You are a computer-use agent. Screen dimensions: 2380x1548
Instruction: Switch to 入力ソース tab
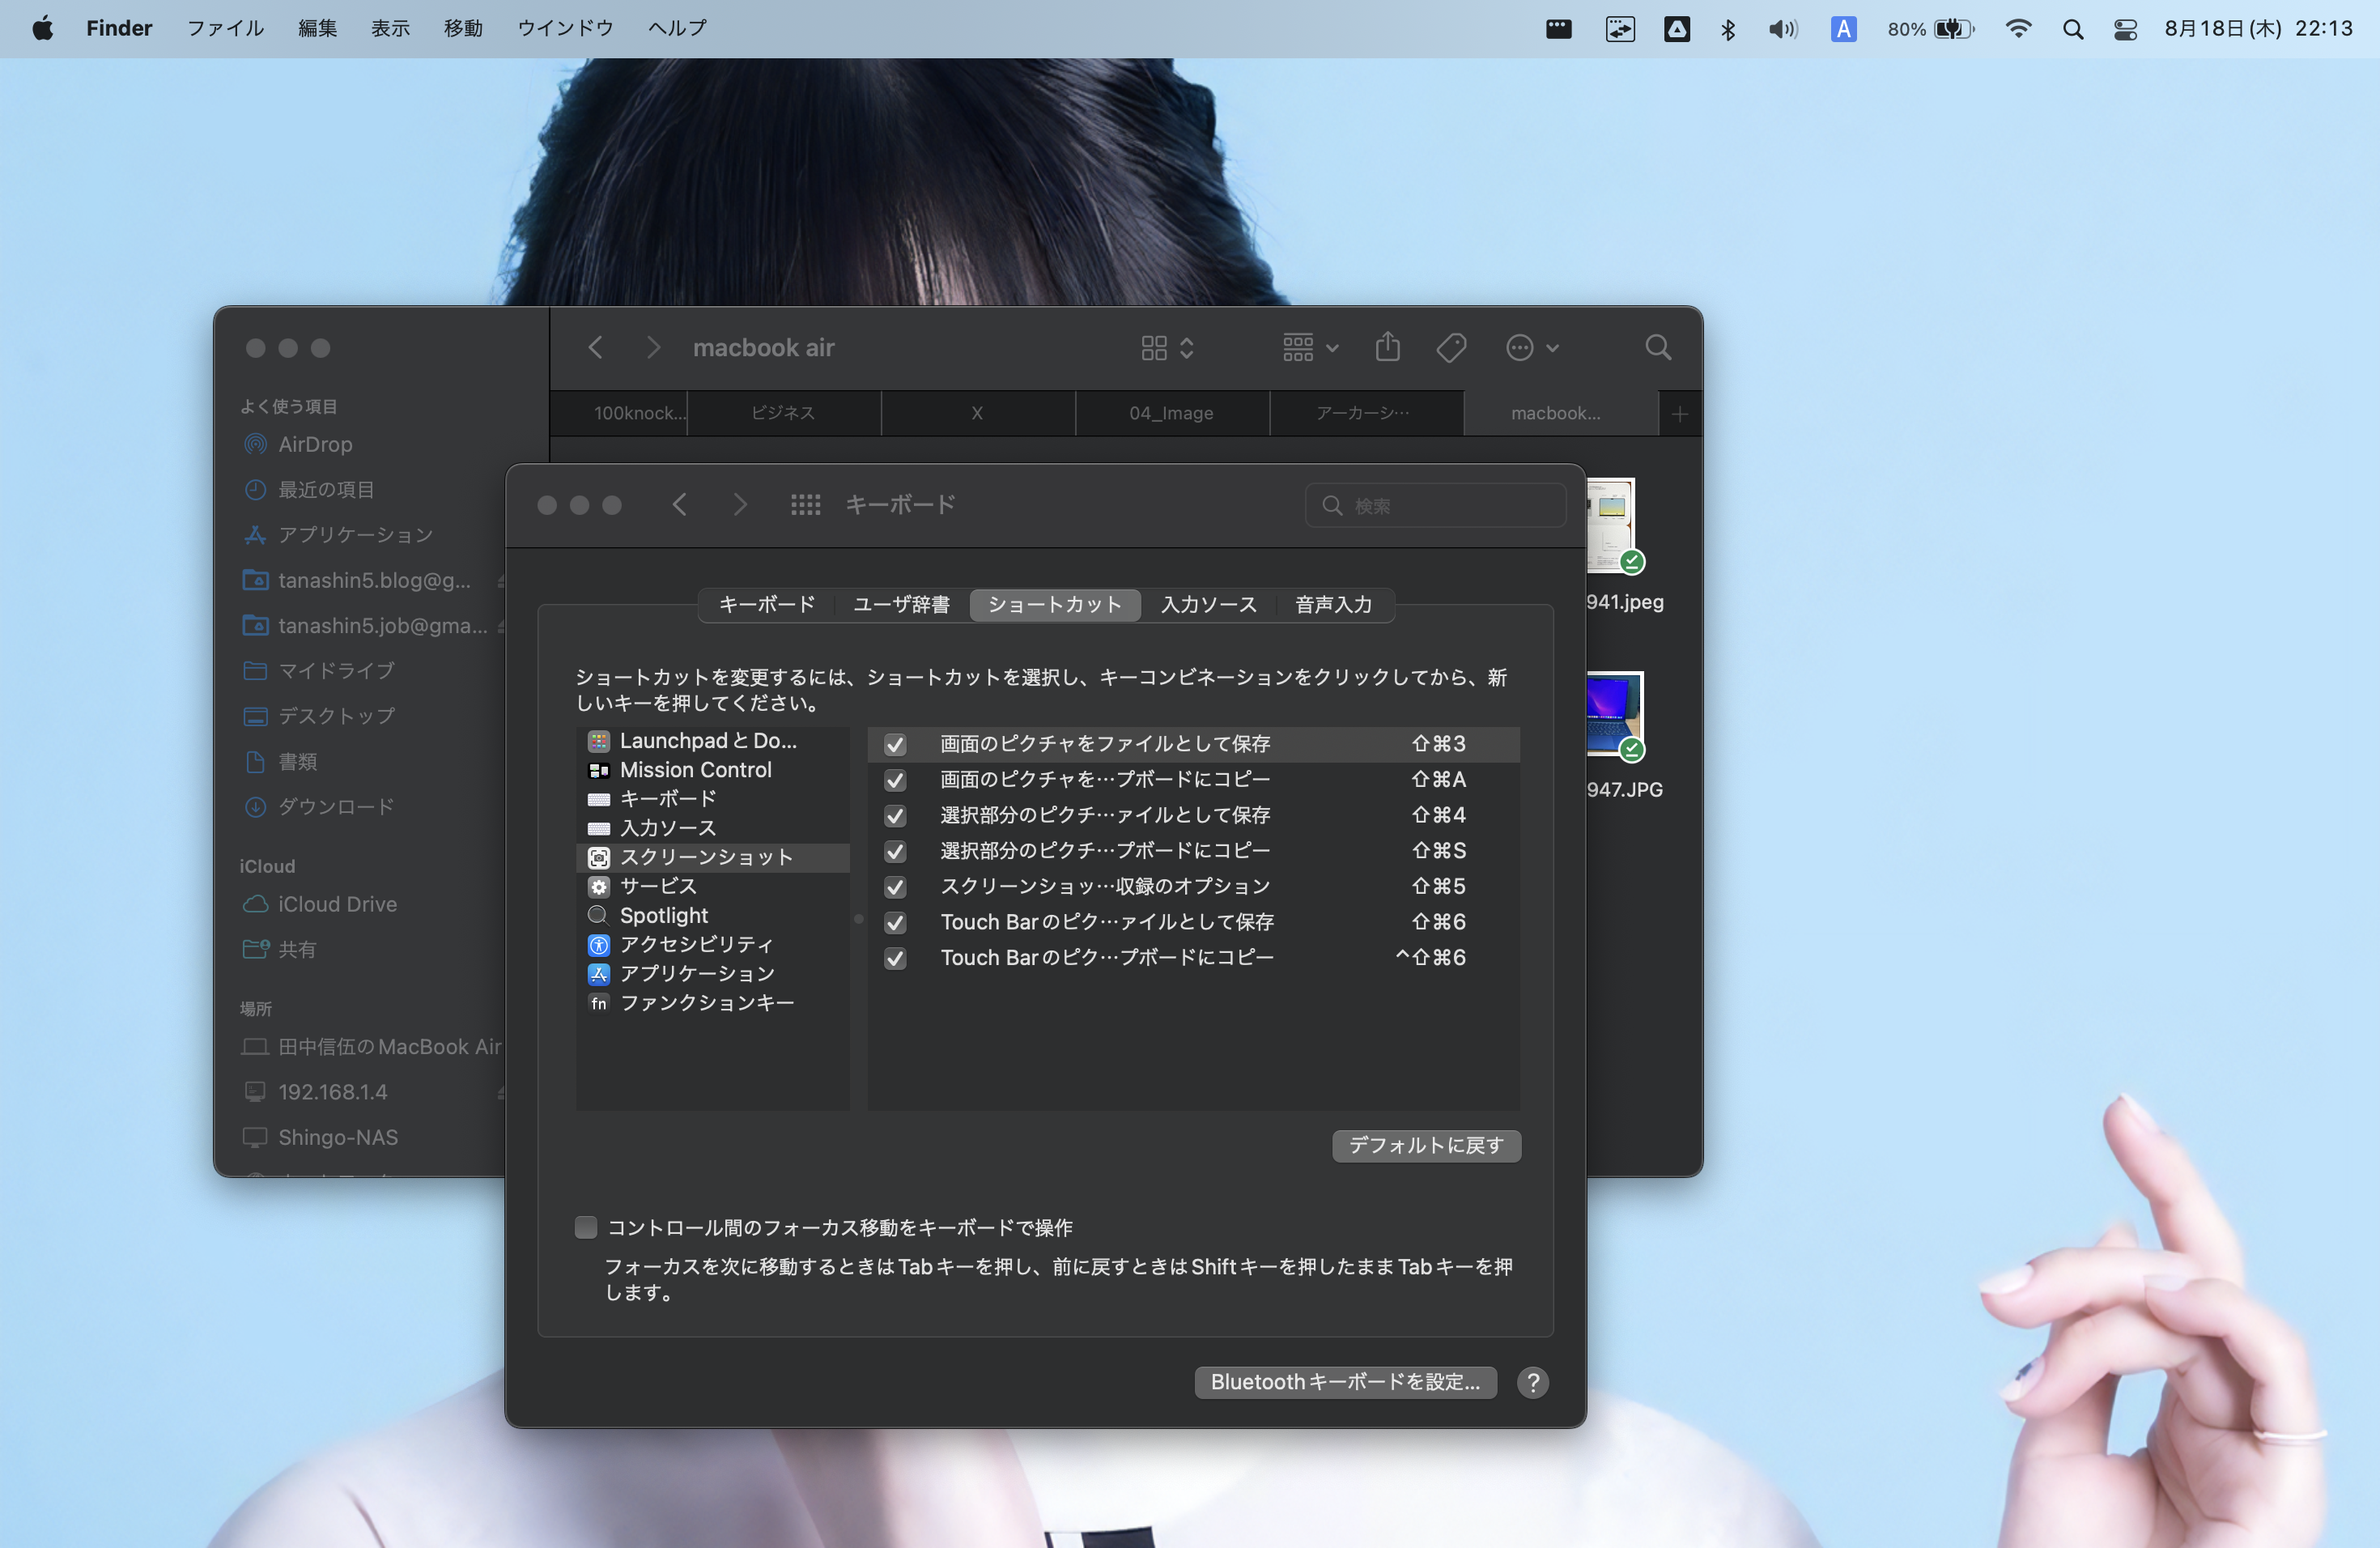(1208, 605)
